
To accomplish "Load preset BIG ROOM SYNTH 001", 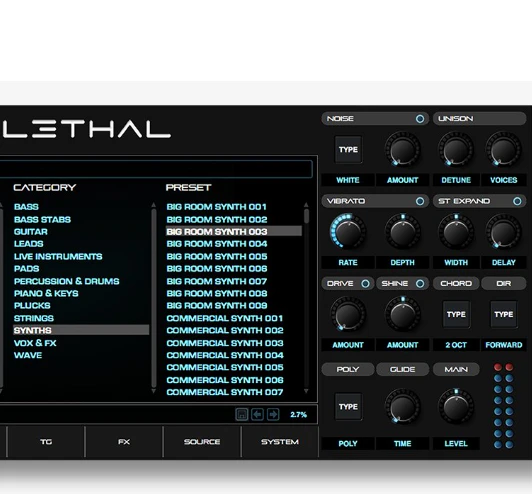I will (216, 207).
